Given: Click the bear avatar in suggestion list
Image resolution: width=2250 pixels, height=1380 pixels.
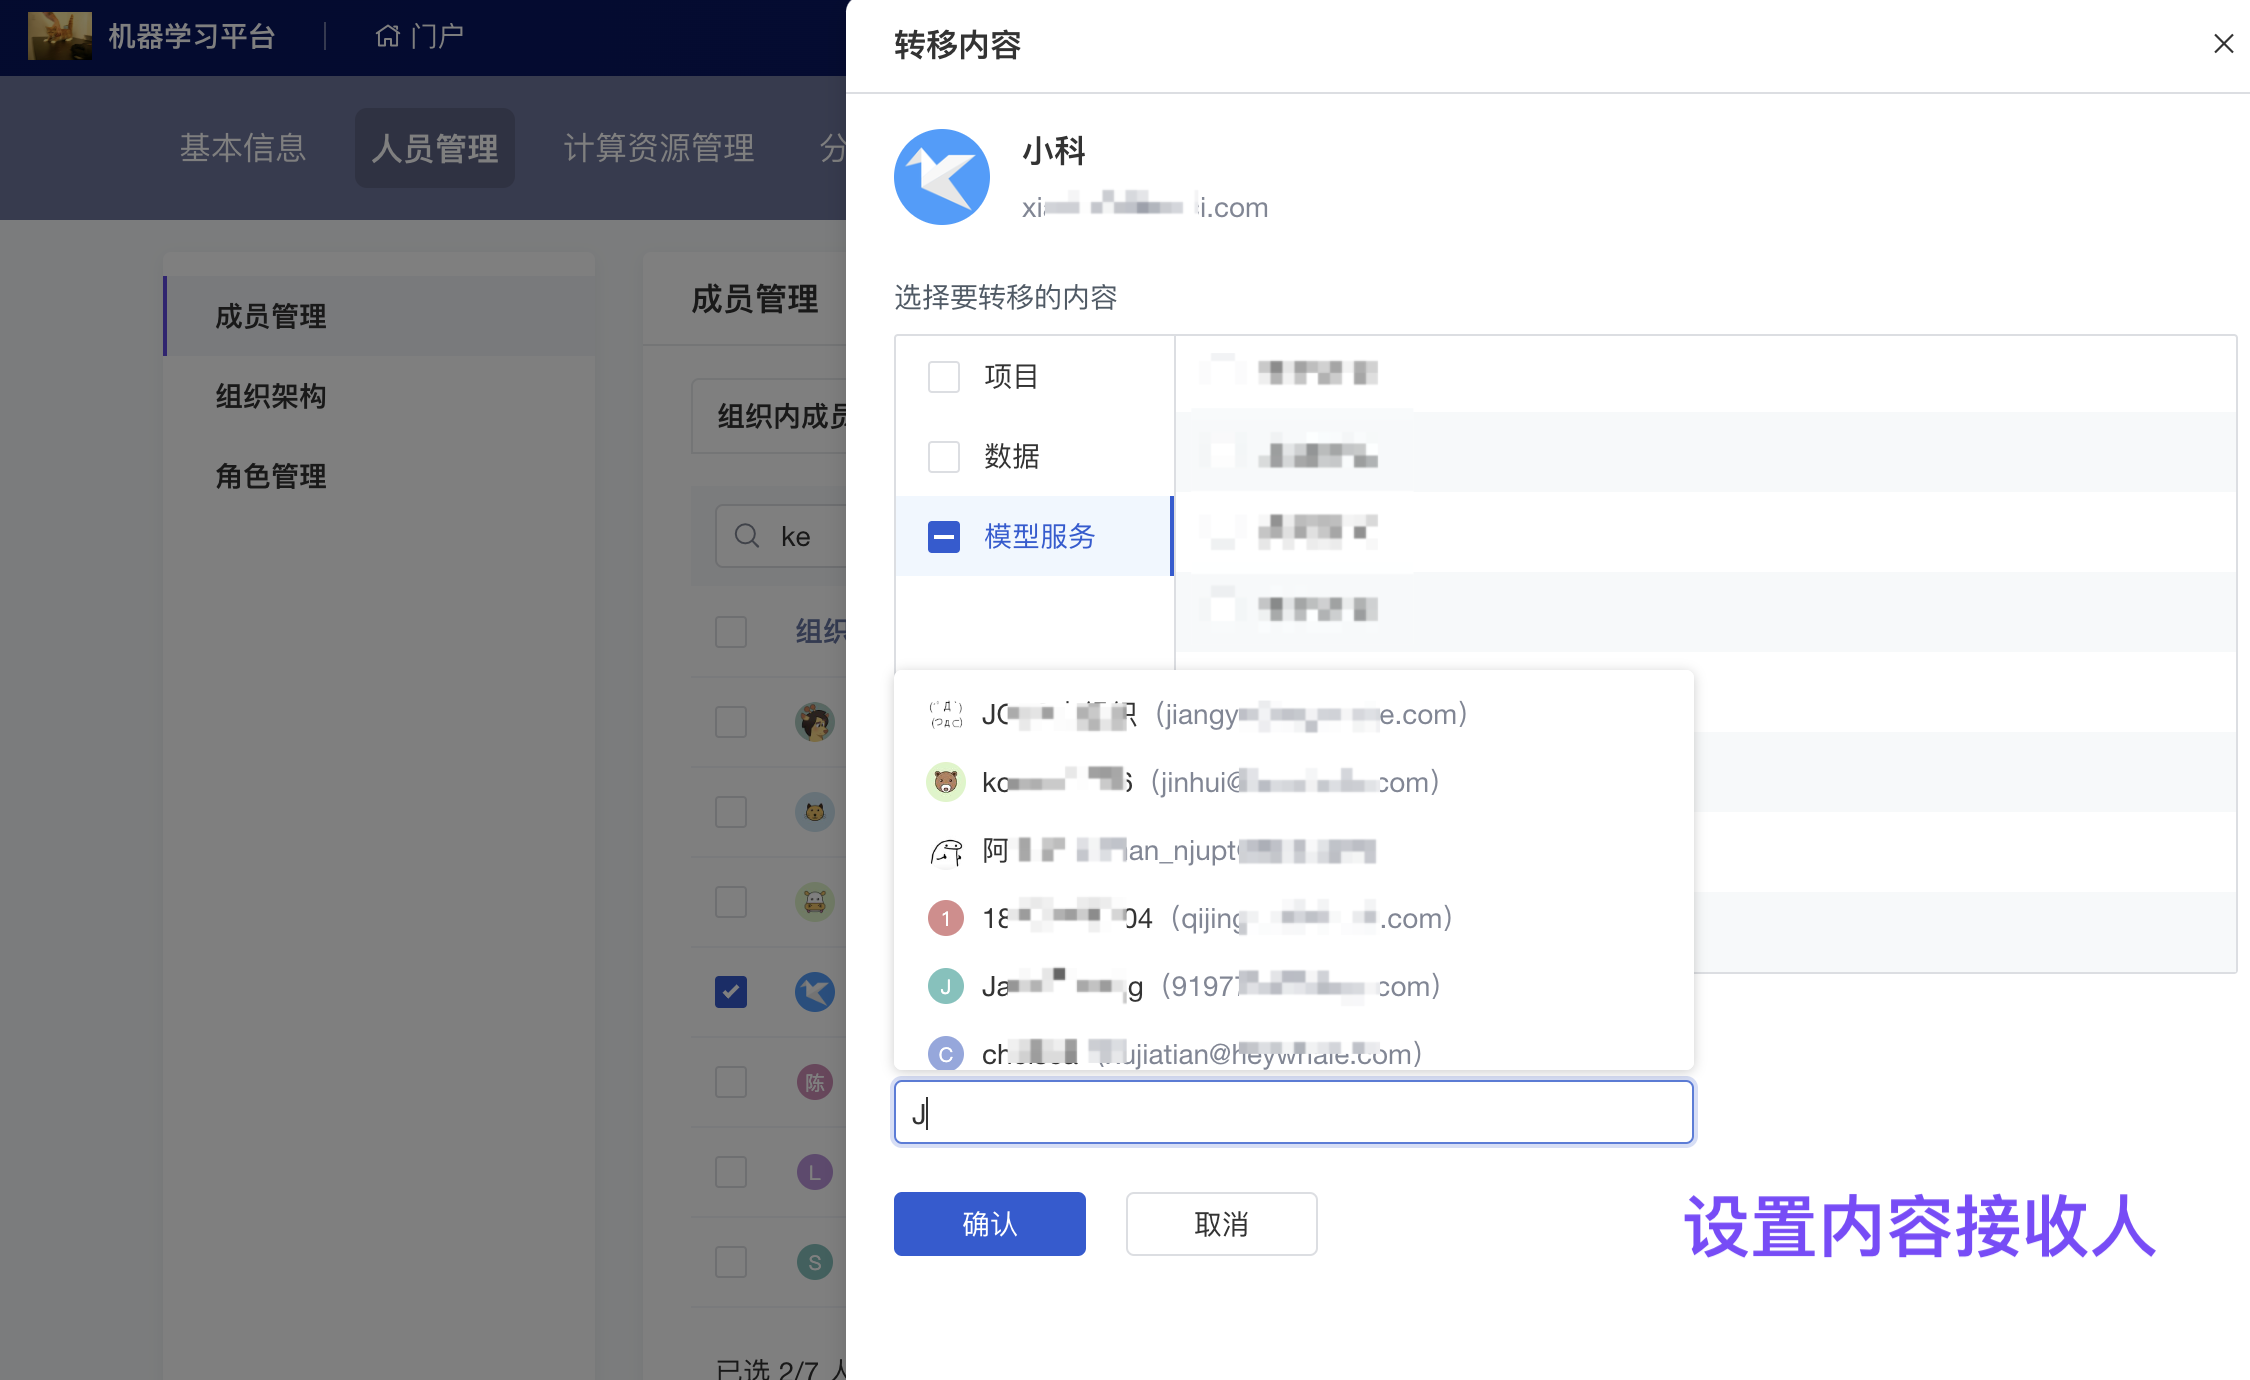Looking at the screenshot, I should click(x=945, y=782).
